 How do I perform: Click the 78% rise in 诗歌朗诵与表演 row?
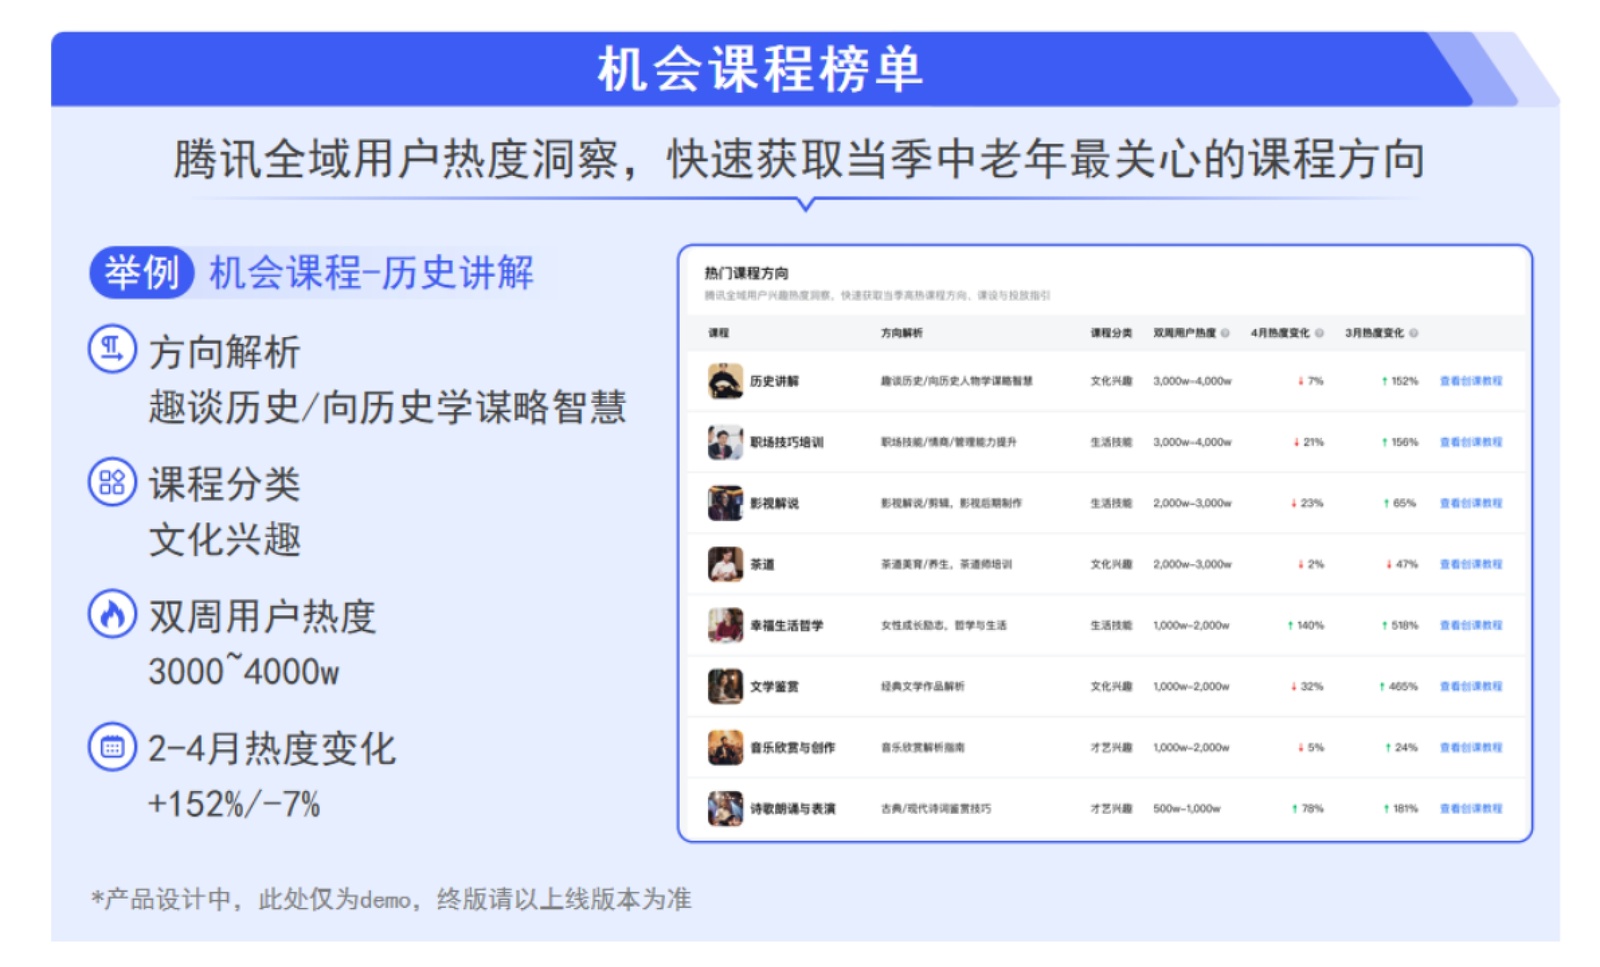click(1307, 808)
